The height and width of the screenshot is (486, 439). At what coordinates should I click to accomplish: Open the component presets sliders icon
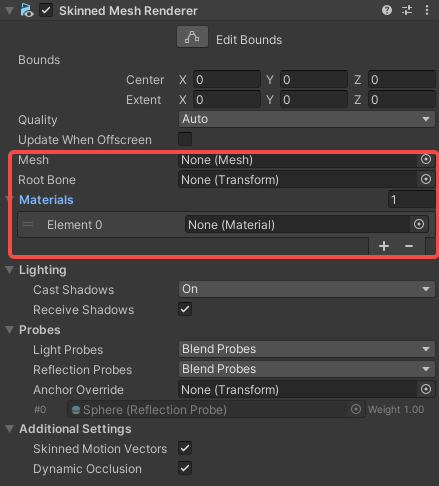point(407,10)
